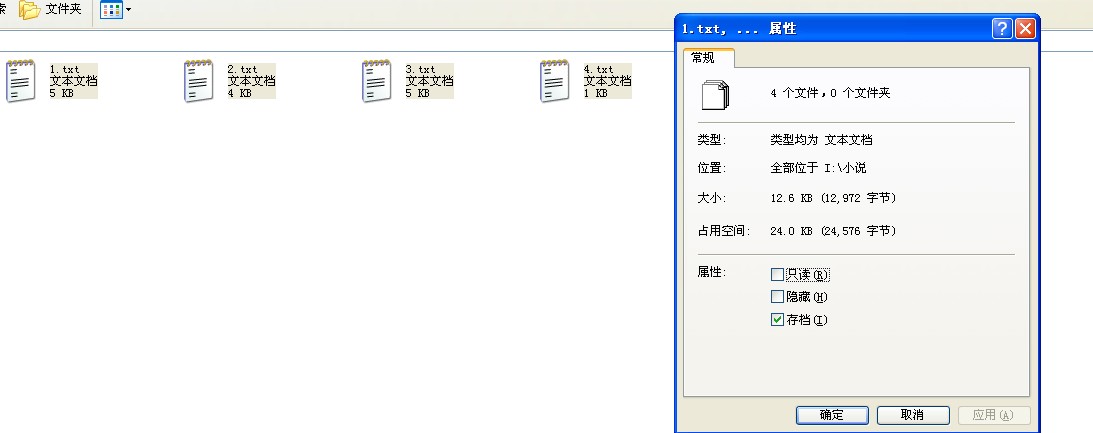Uncheck the 存档 archive checkbox
1093x433 pixels.
tap(777, 320)
